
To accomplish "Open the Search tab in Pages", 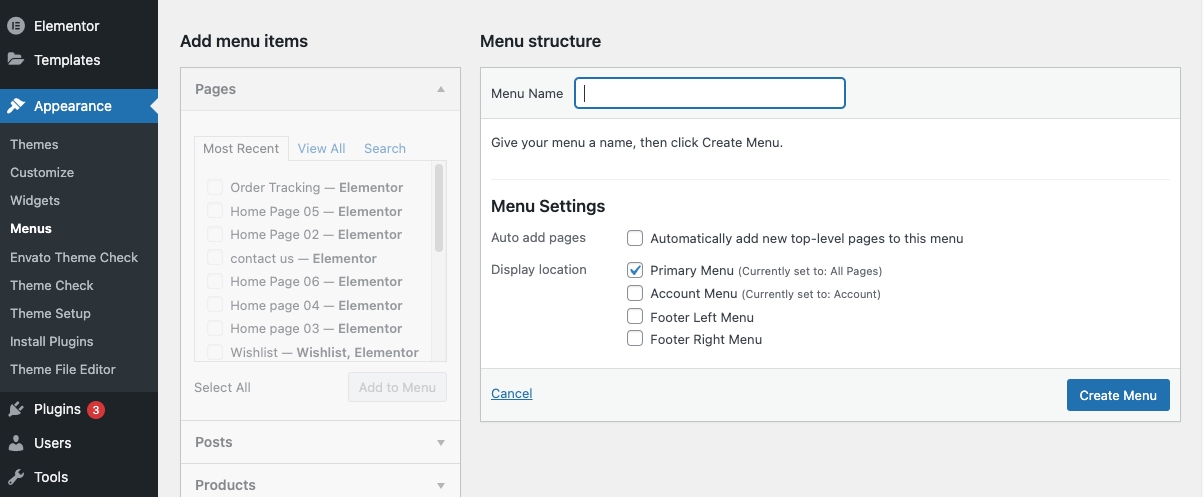I will pos(385,148).
